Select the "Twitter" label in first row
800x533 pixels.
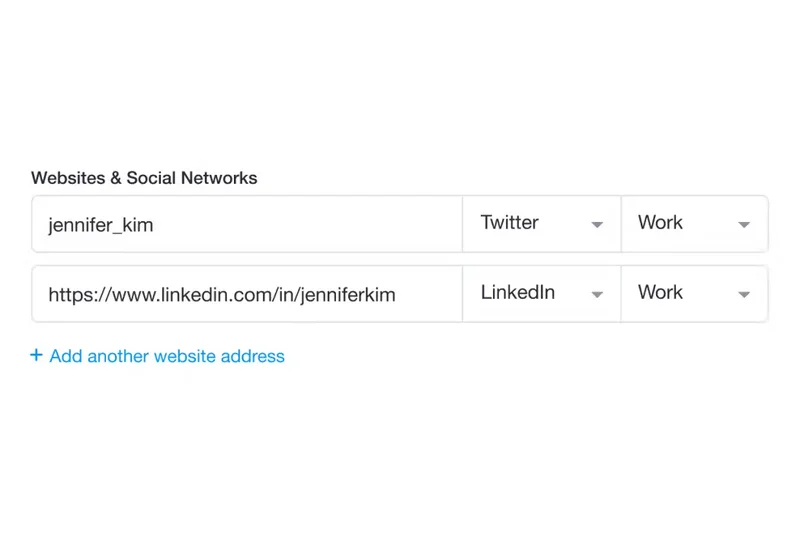pos(510,223)
